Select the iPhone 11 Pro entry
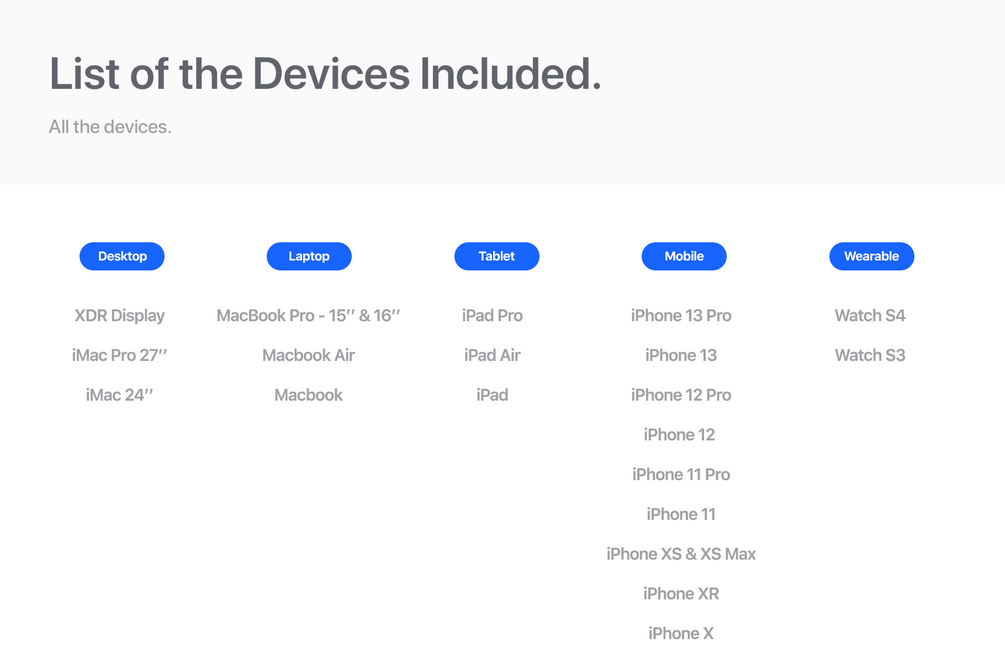The width and height of the screenshot is (1005, 670). click(681, 474)
